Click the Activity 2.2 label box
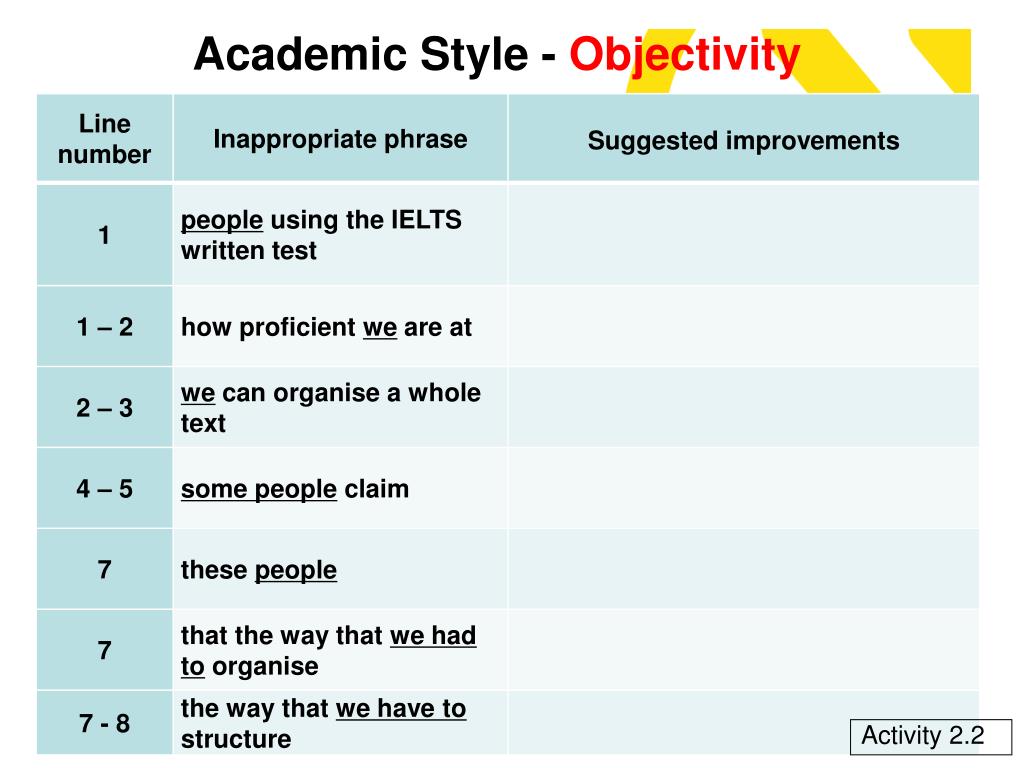1024x768 pixels. (931, 736)
